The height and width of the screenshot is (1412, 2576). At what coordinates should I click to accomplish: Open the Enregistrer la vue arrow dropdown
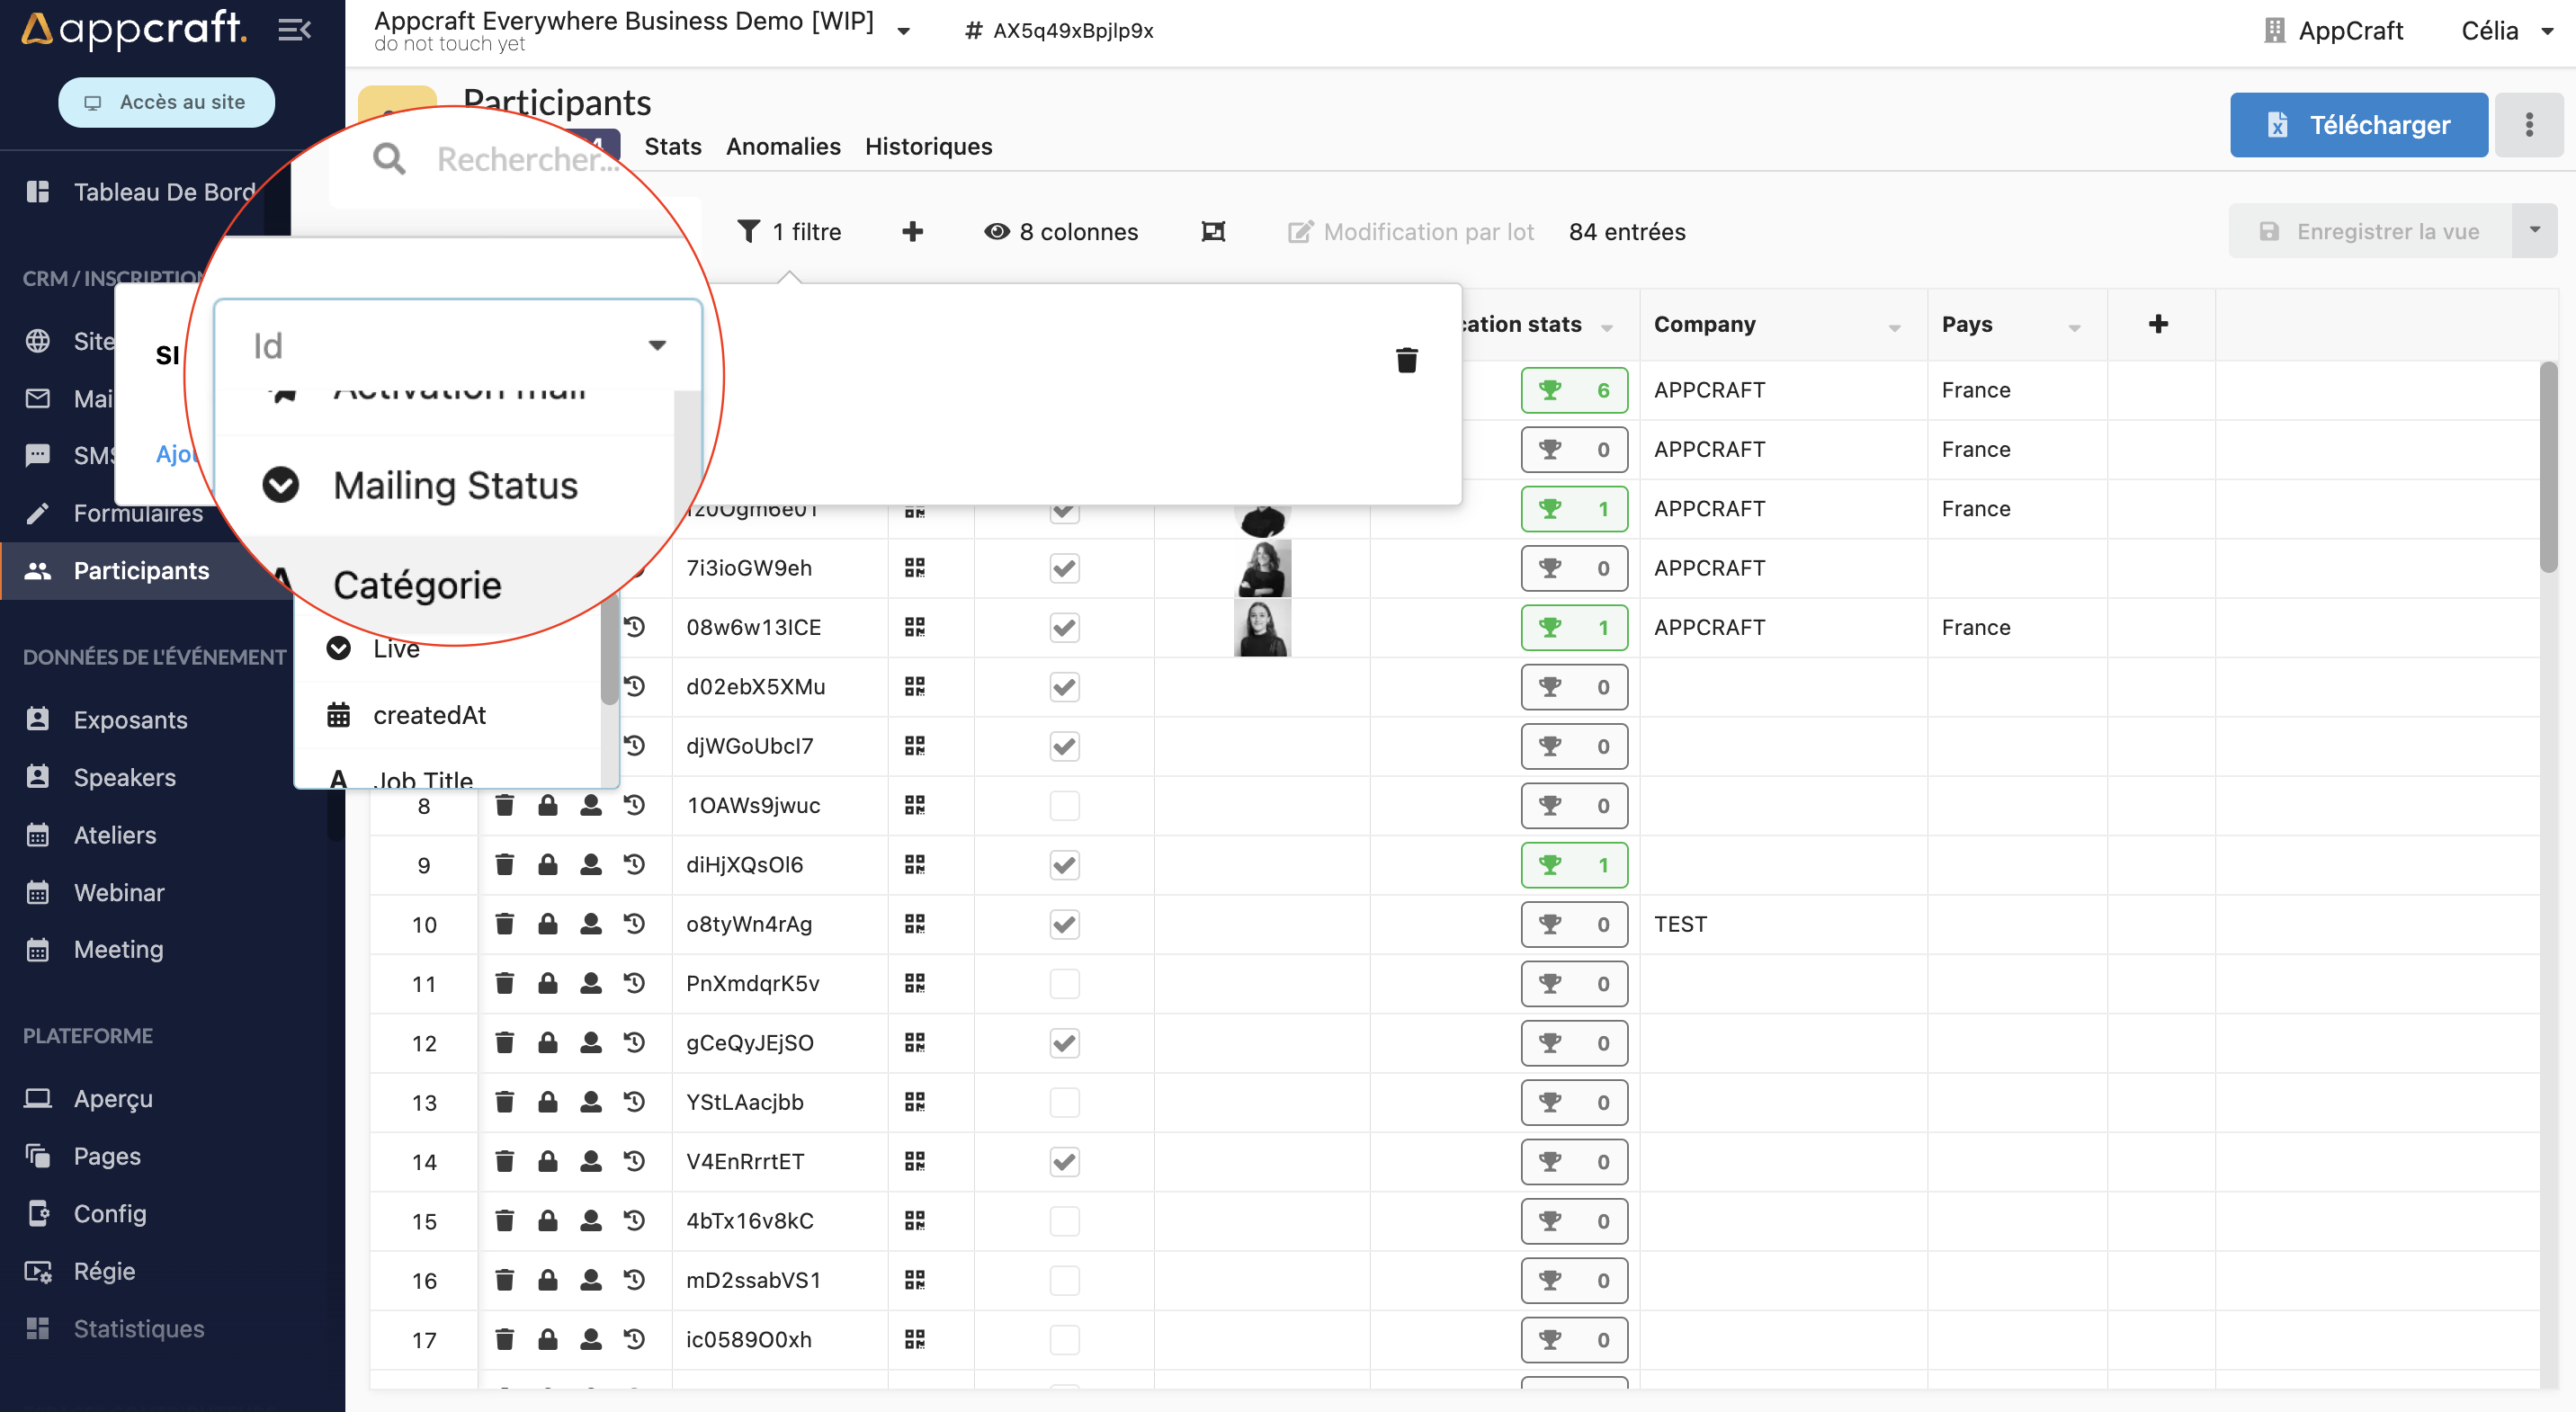click(2534, 231)
